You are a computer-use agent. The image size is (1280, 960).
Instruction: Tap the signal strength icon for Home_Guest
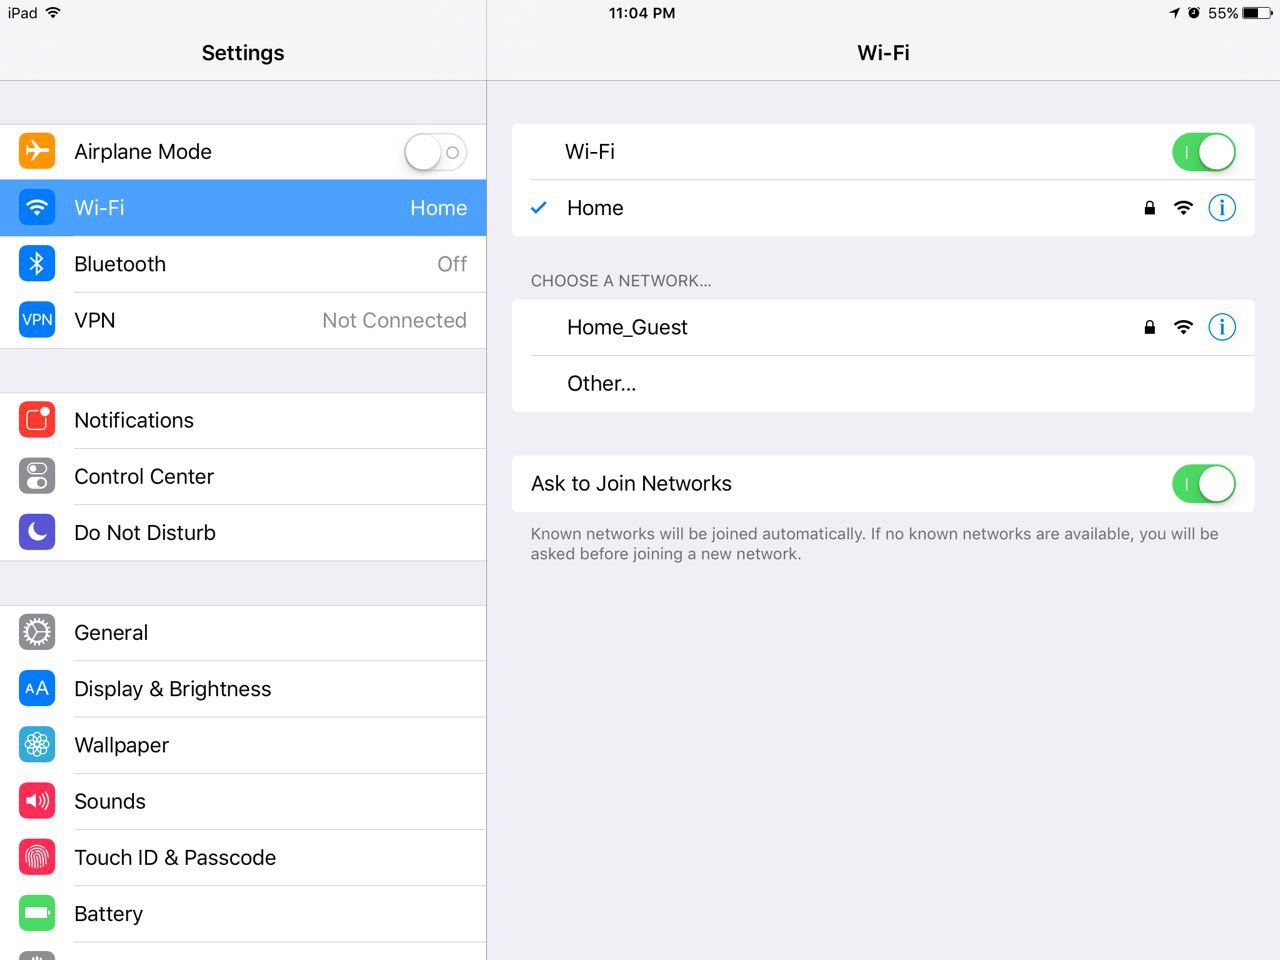[1183, 327]
